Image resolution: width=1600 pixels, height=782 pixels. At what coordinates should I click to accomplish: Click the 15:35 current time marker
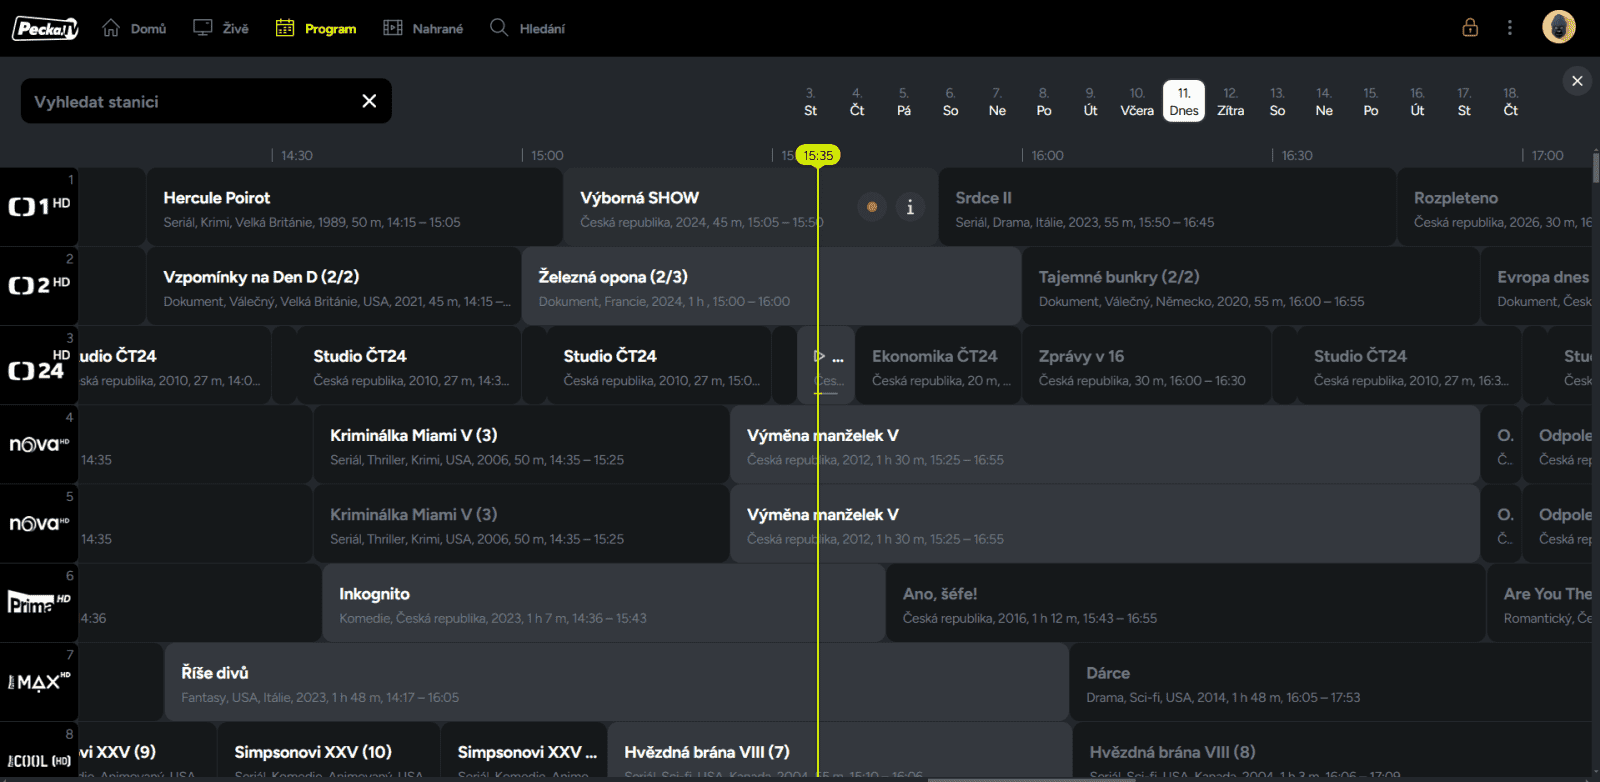pos(818,155)
